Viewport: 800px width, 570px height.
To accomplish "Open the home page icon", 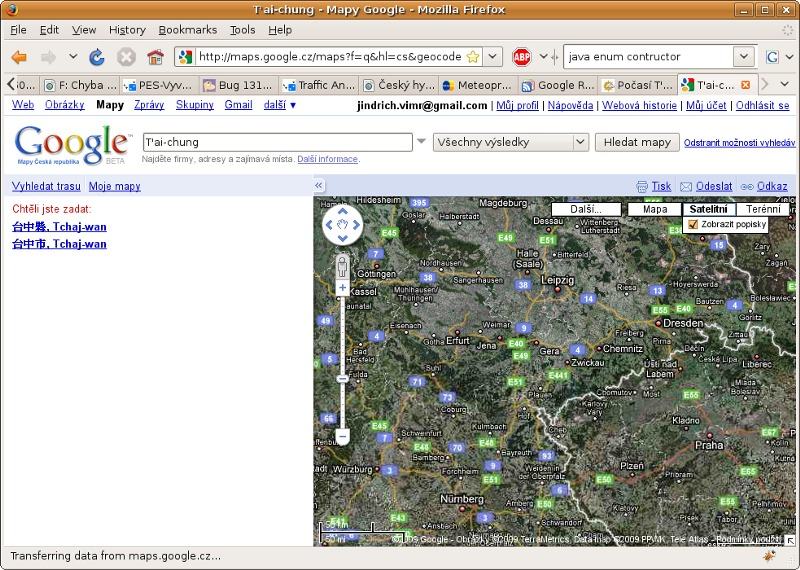I will [x=156, y=57].
